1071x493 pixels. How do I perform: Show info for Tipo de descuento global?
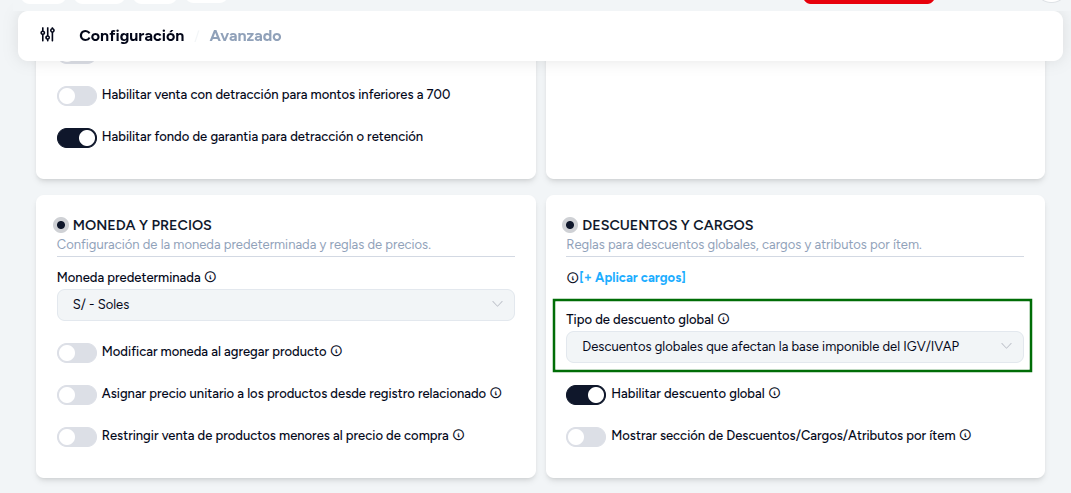coord(724,319)
